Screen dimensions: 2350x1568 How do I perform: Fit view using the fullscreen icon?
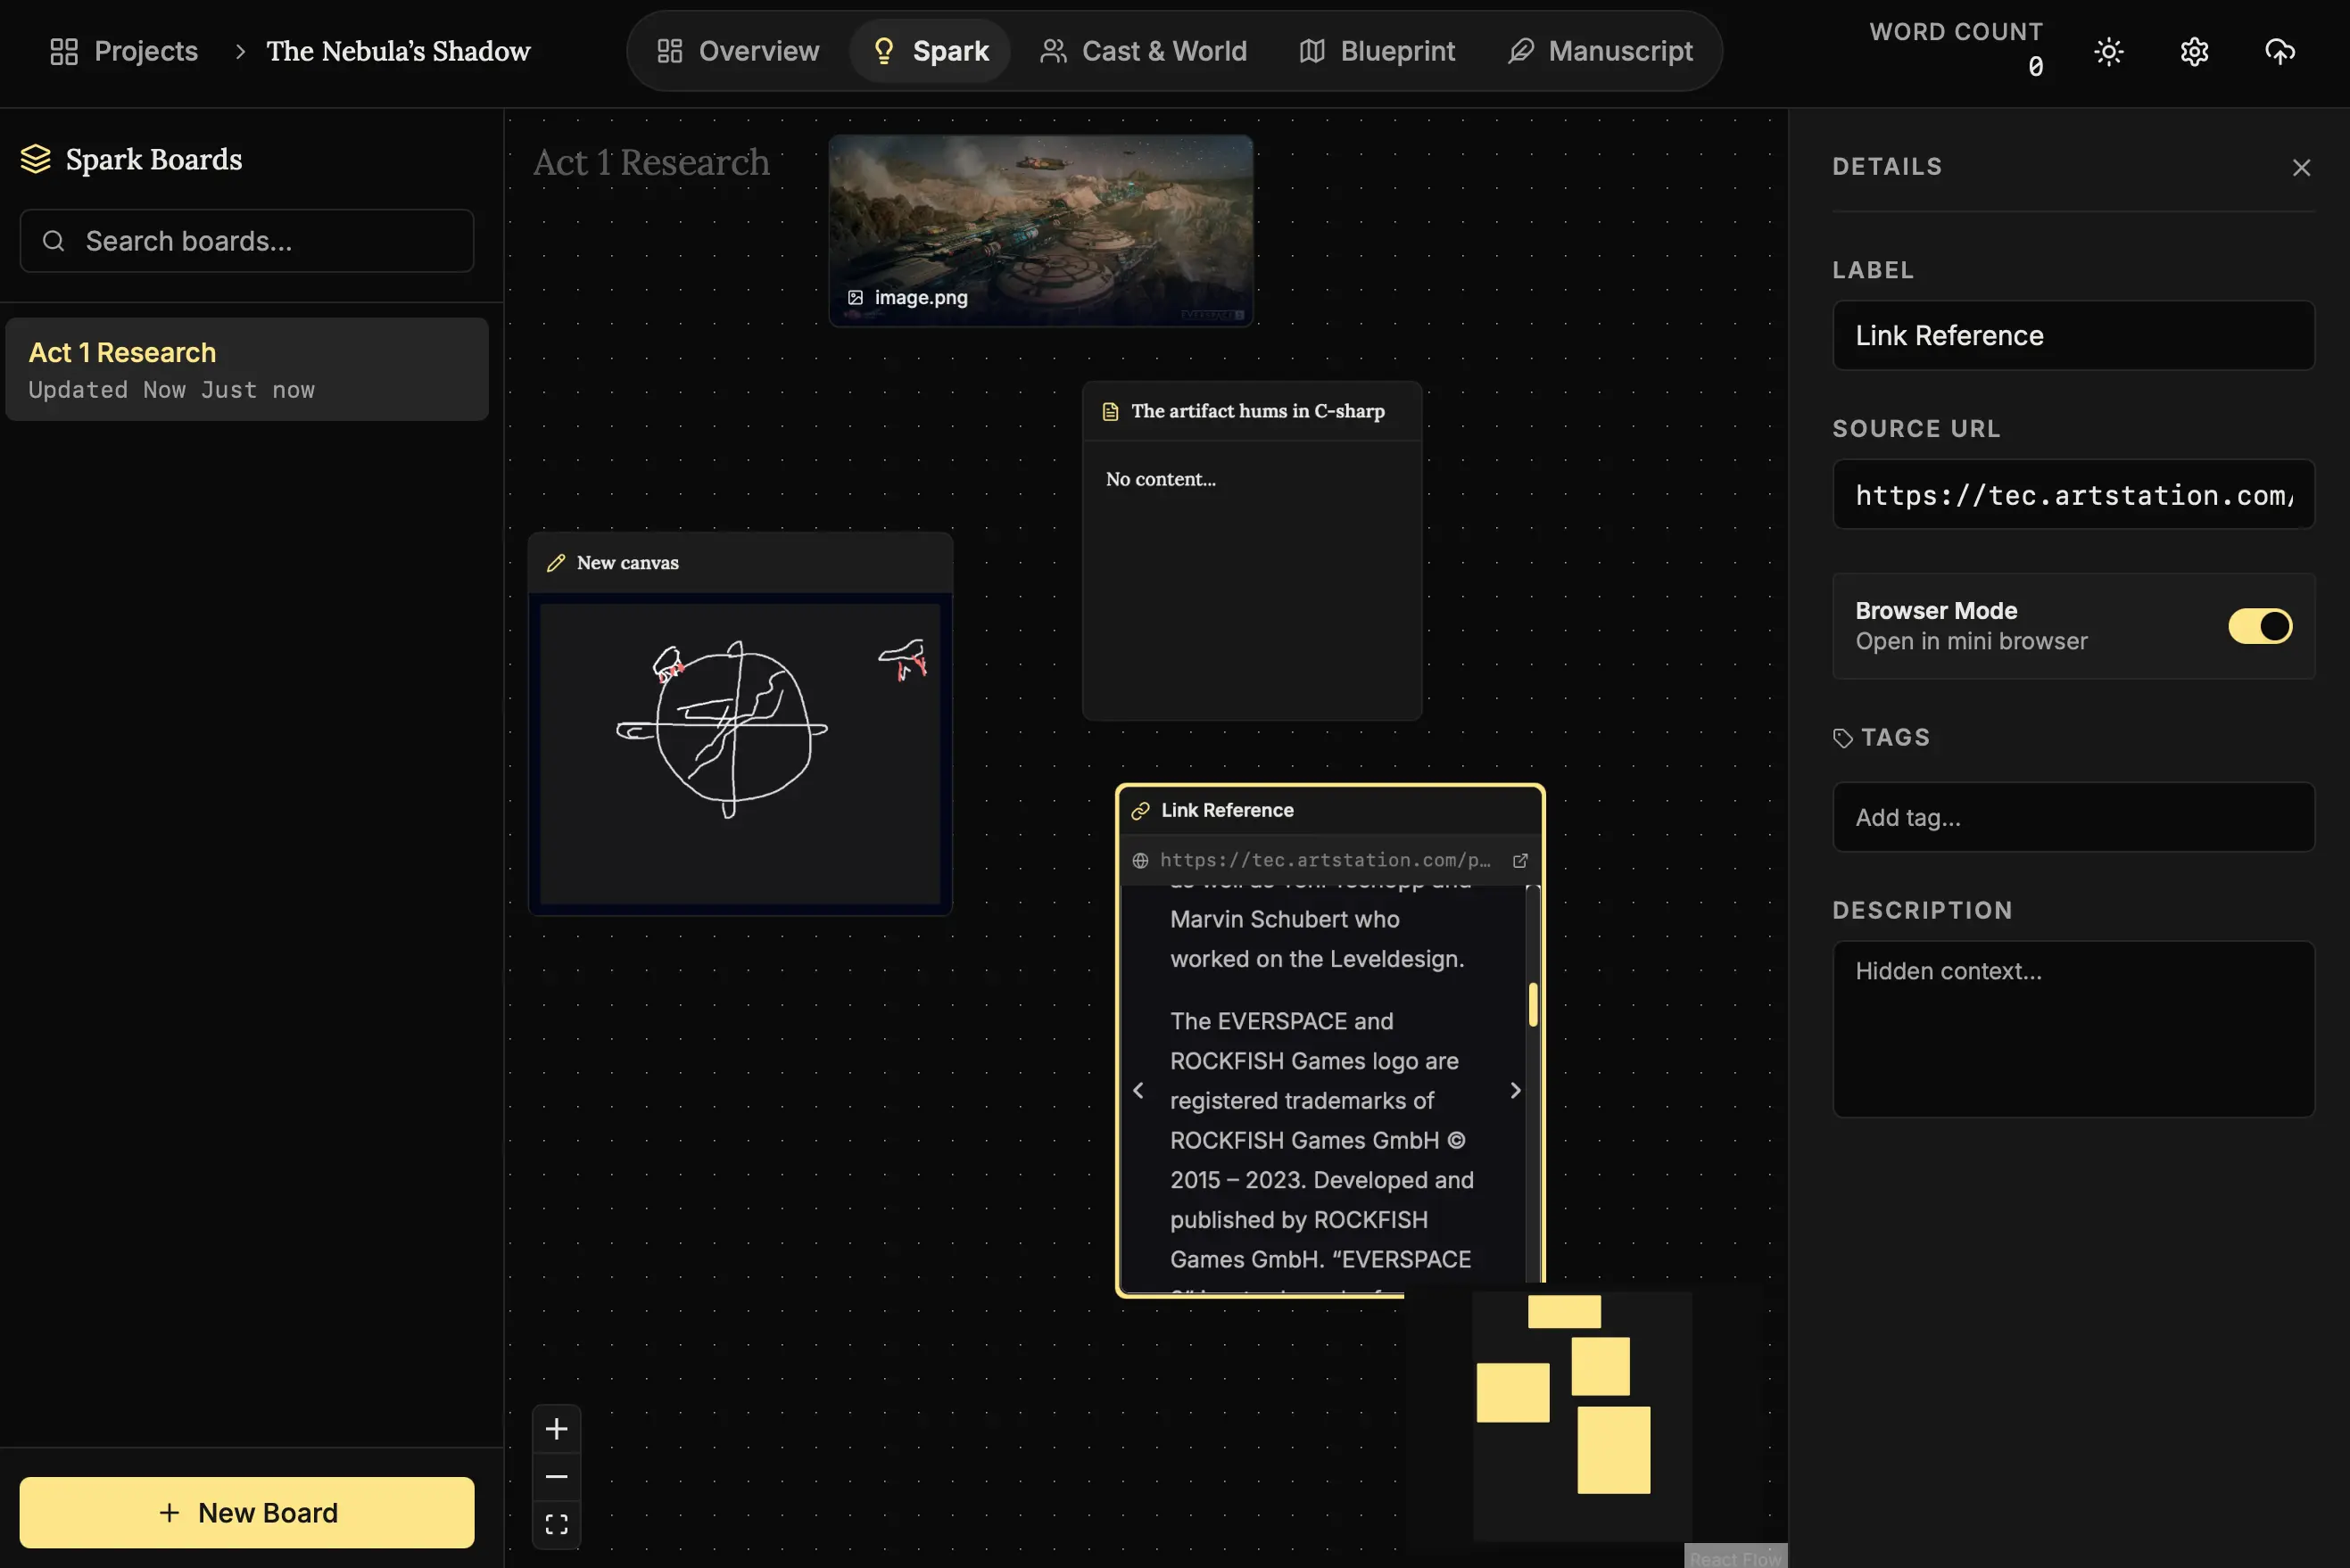[x=556, y=1524]
